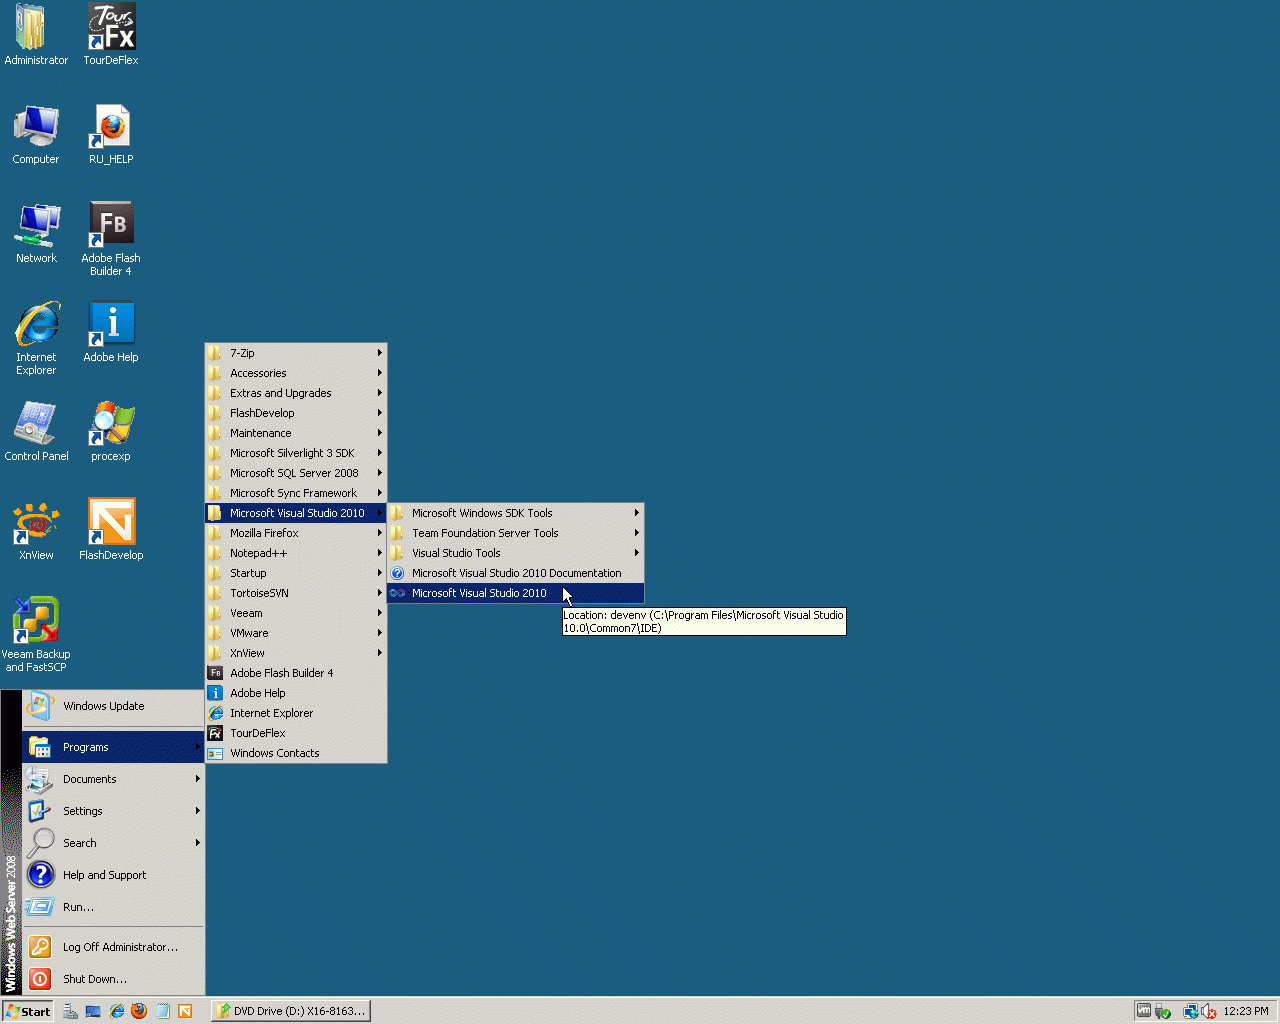1280x1024 pixels.
Task: Select Adobe Flash Builder 4 desktop shortcut
Action: (x=111, y=239)
